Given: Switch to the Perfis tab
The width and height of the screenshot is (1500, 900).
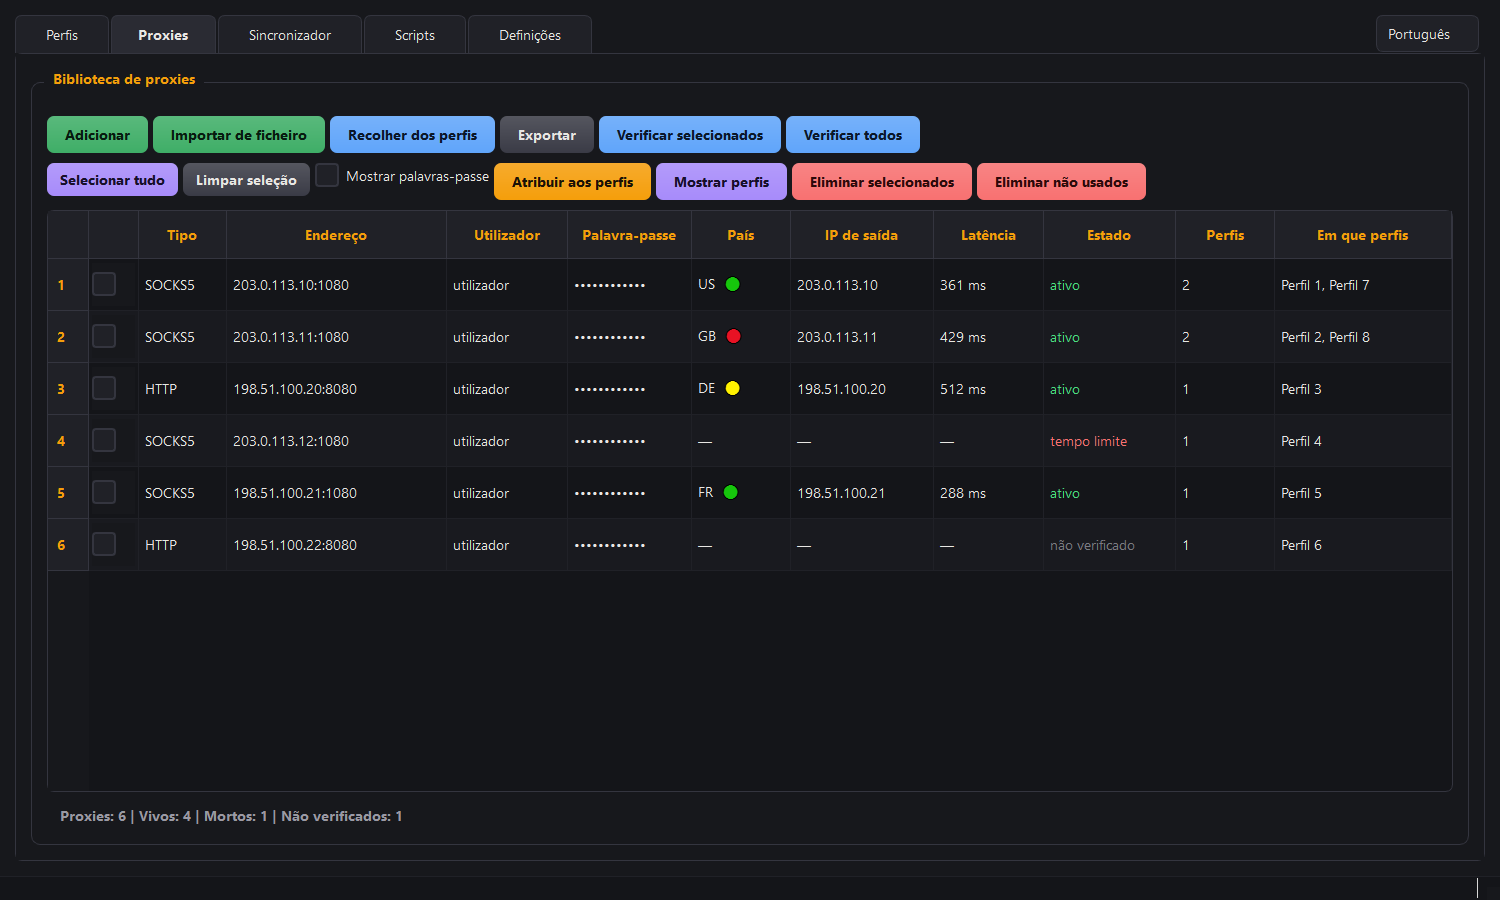Looking at the screenshot, I should [62, 35].
